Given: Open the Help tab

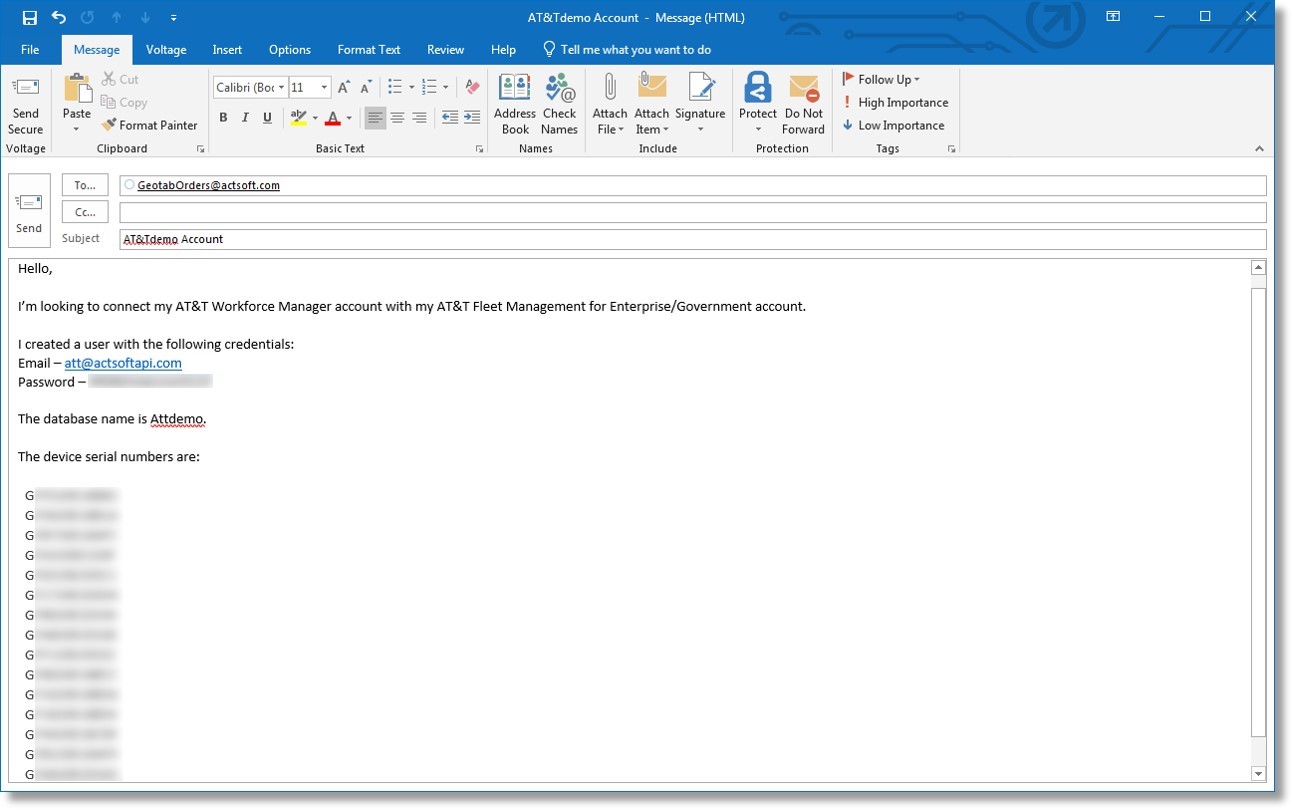Looking at the screenshot, I should [x=503, y=49].
